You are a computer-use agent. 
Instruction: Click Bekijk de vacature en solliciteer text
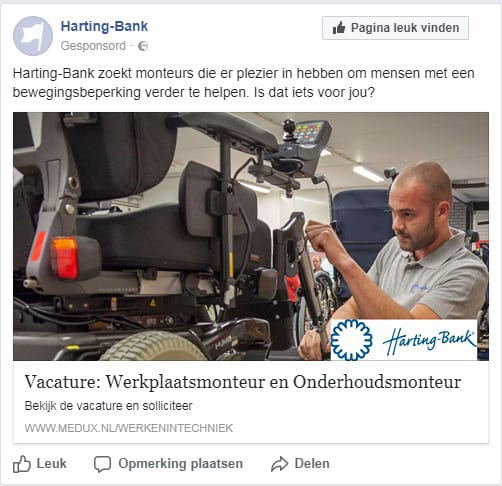tap(108, 406)
